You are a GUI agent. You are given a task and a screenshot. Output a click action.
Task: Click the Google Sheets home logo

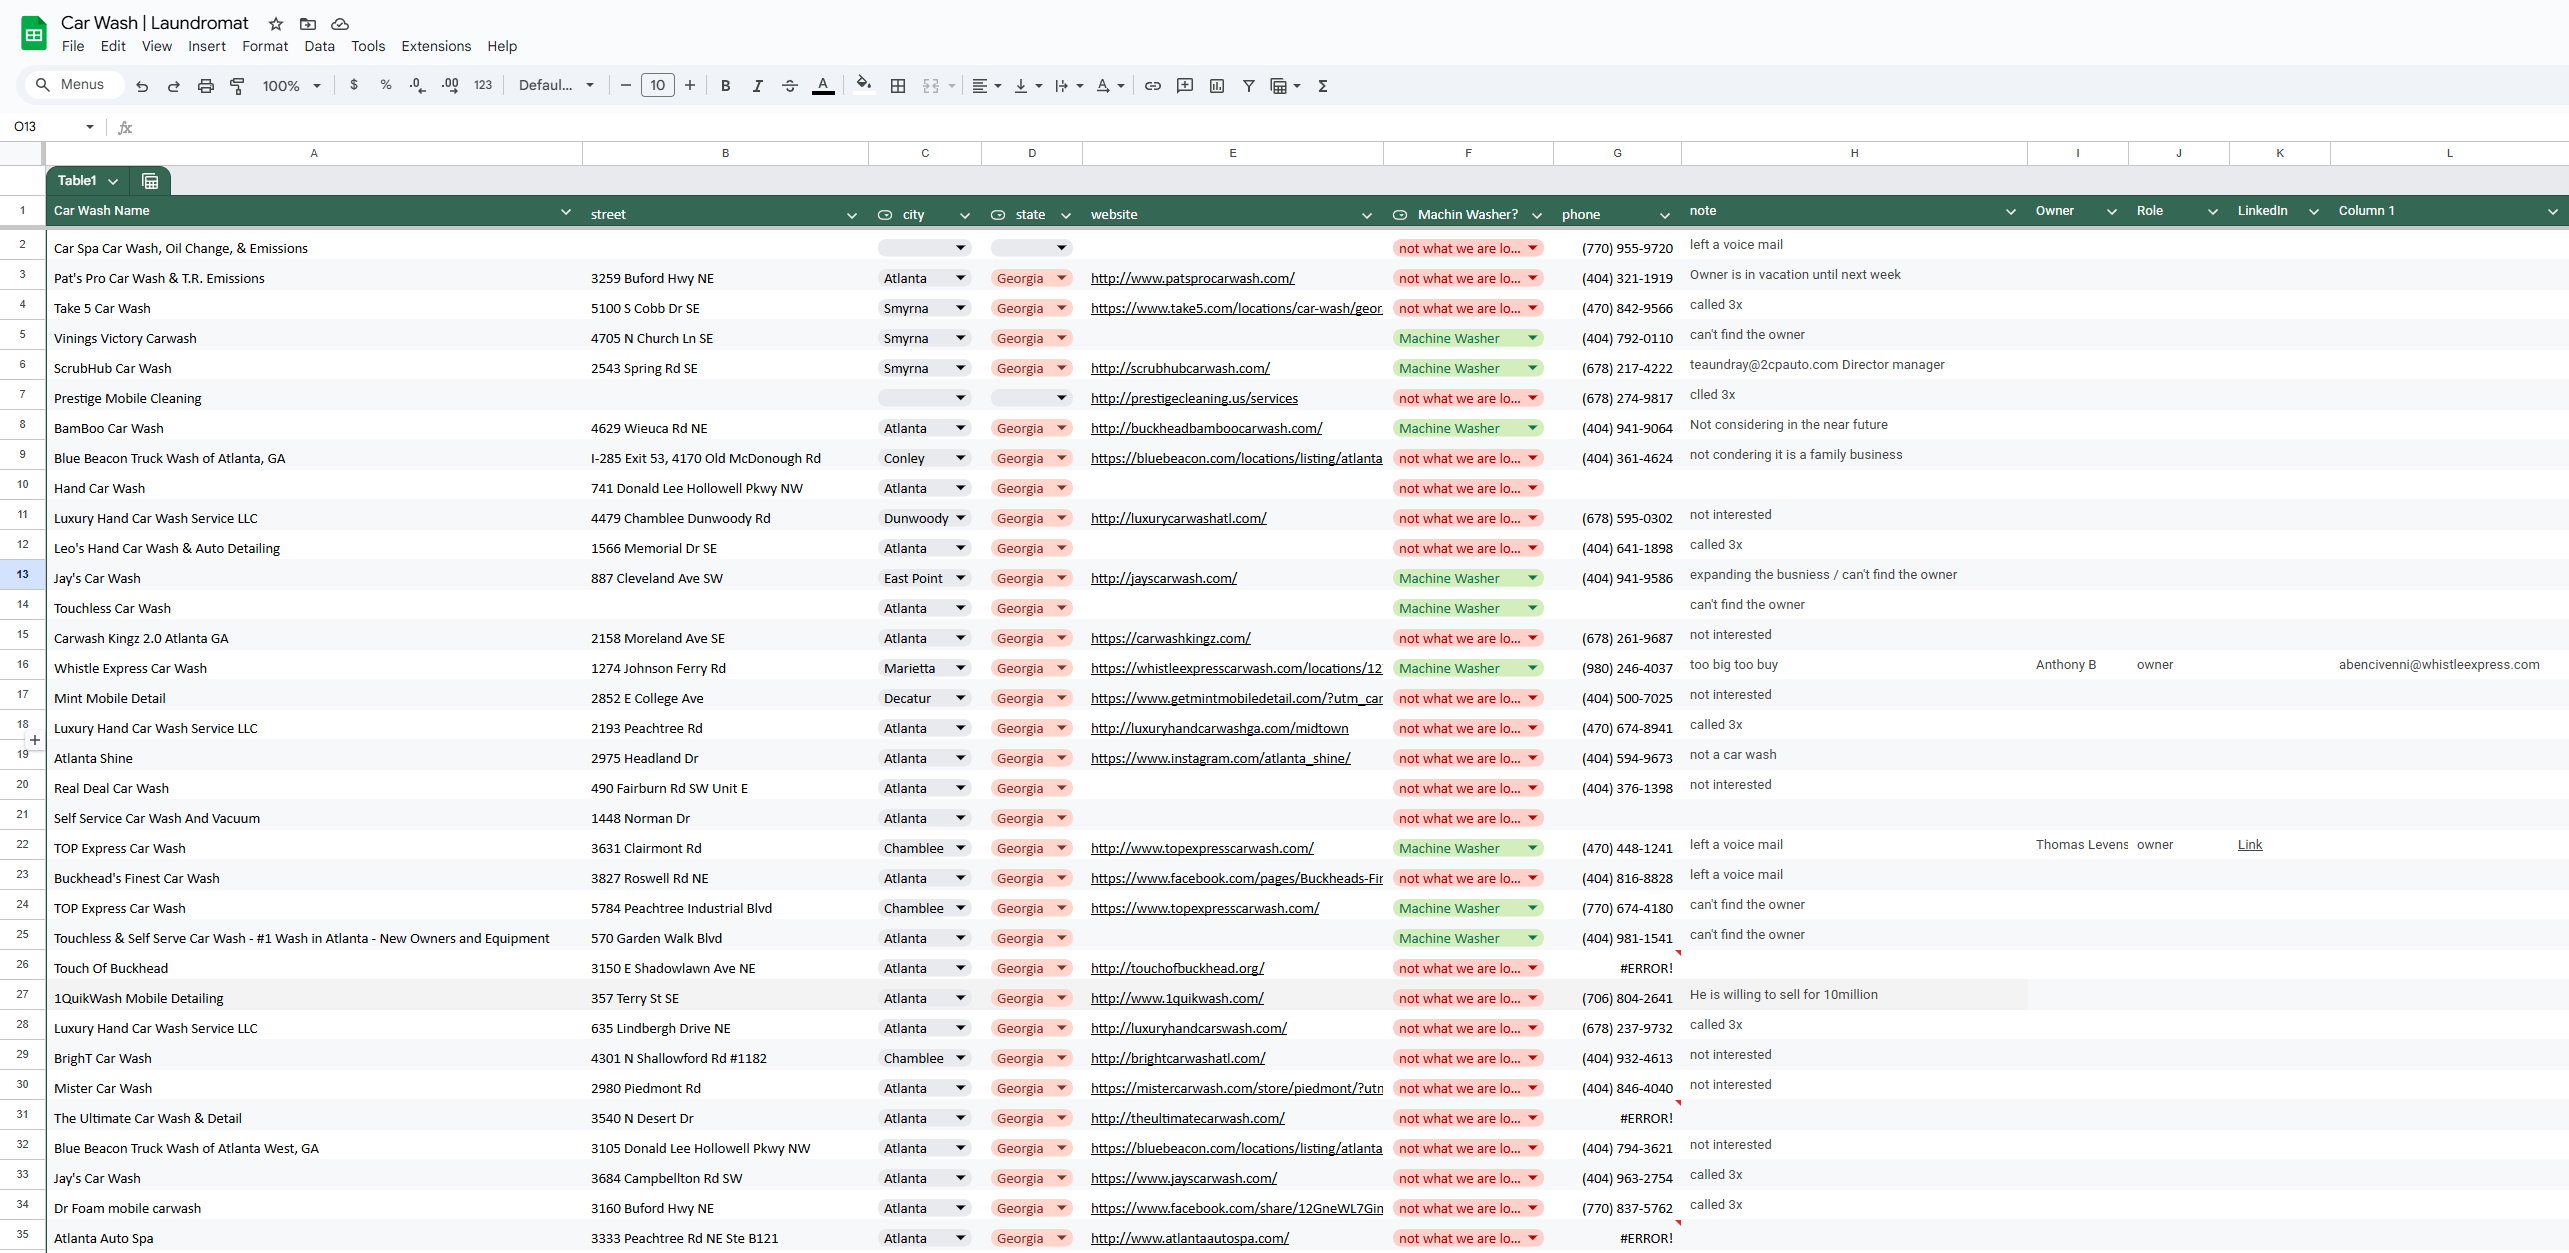[34, 34]
